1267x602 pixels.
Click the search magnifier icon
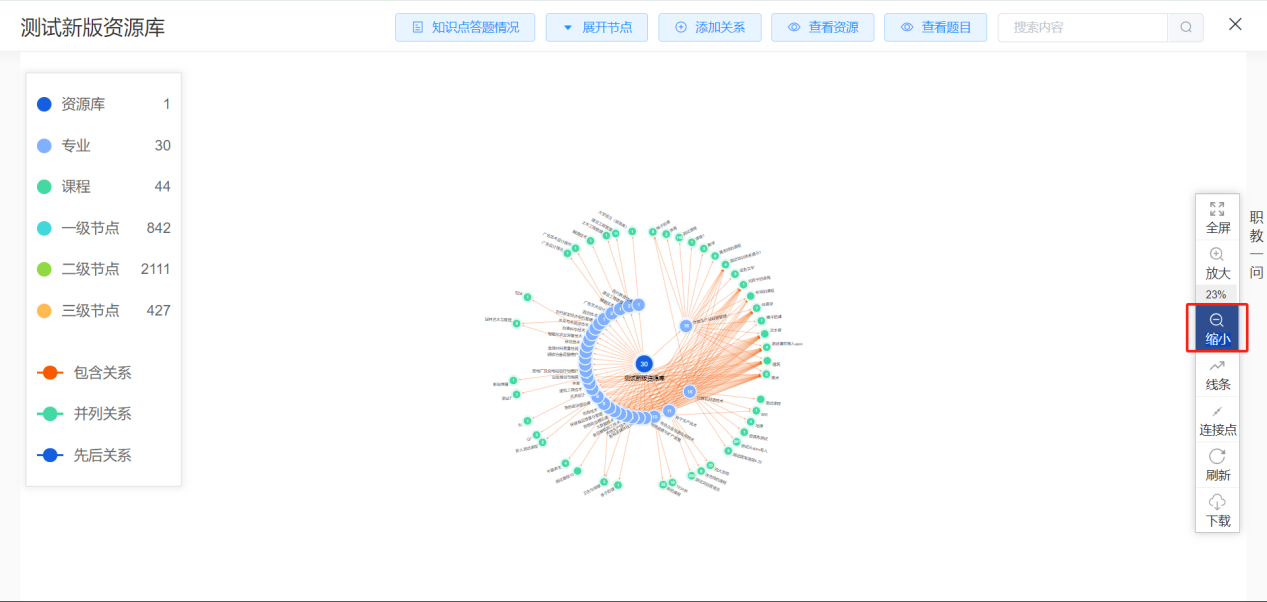[x=1185, y=28]
